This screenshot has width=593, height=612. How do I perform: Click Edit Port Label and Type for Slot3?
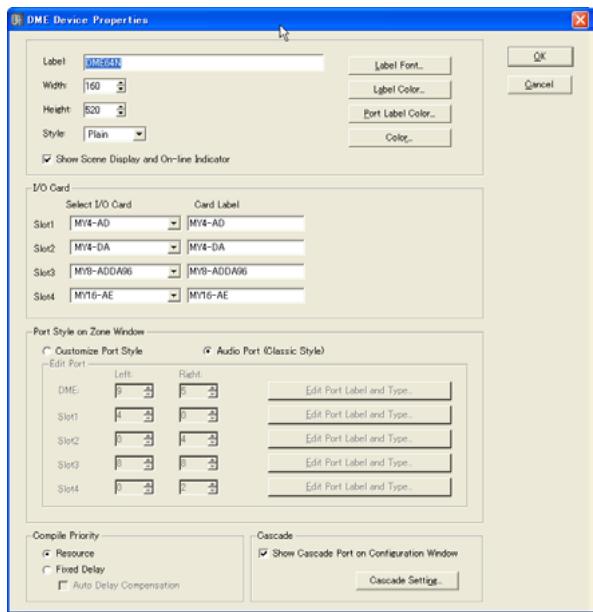pyautogui.click(x=360, y=463)
